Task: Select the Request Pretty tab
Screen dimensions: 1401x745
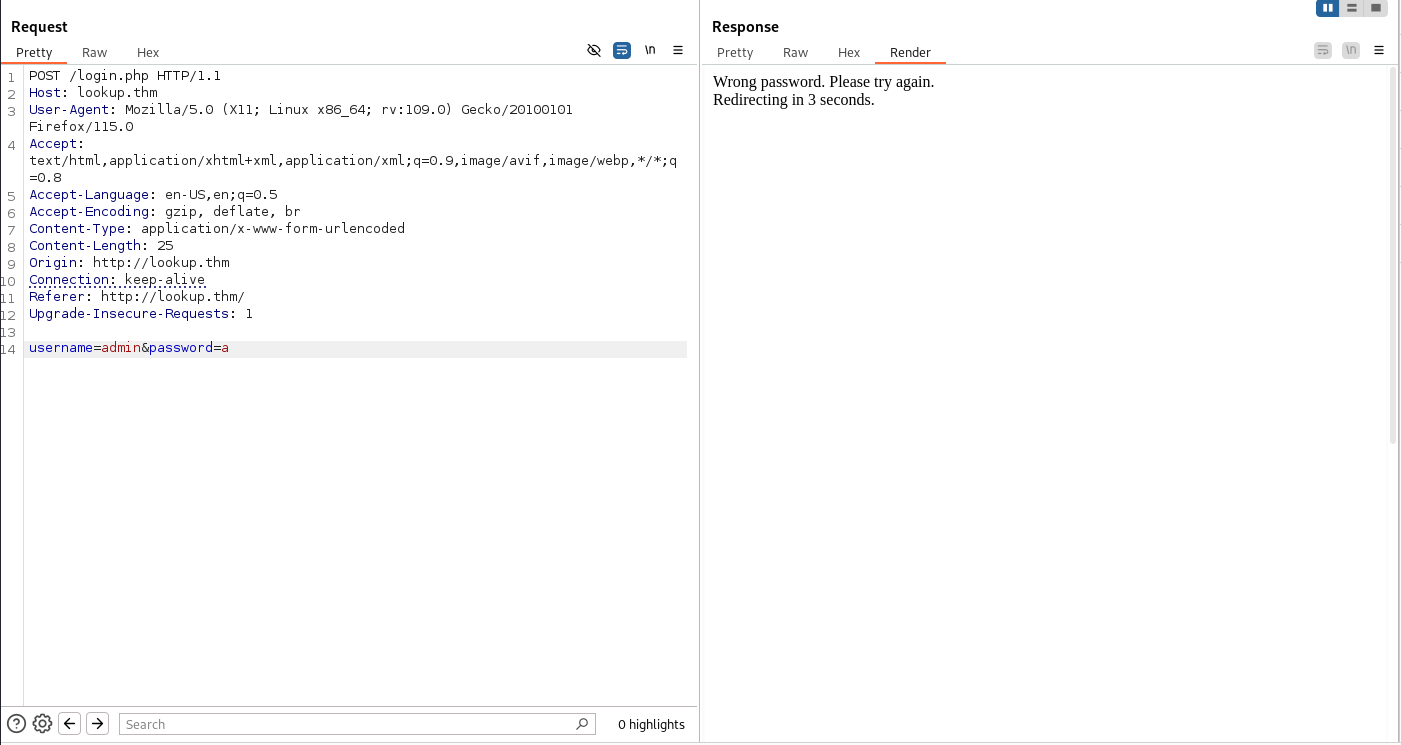Action: click(x=34, y=53)
